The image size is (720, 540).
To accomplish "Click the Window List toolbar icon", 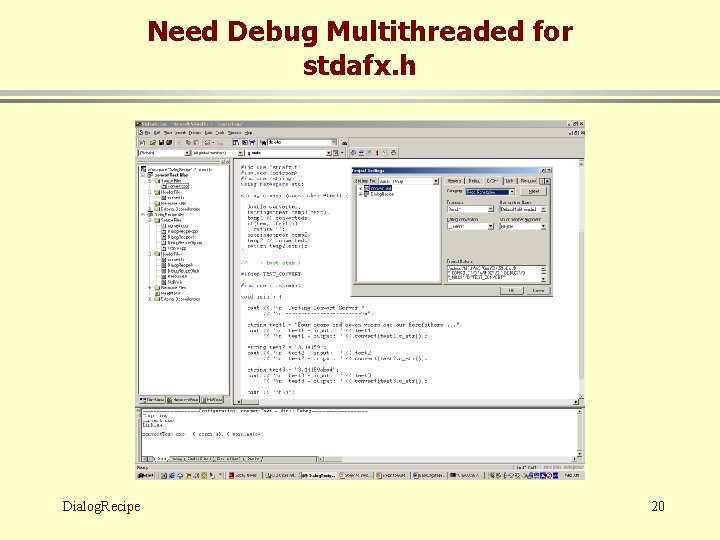I will tap(252, 142).
